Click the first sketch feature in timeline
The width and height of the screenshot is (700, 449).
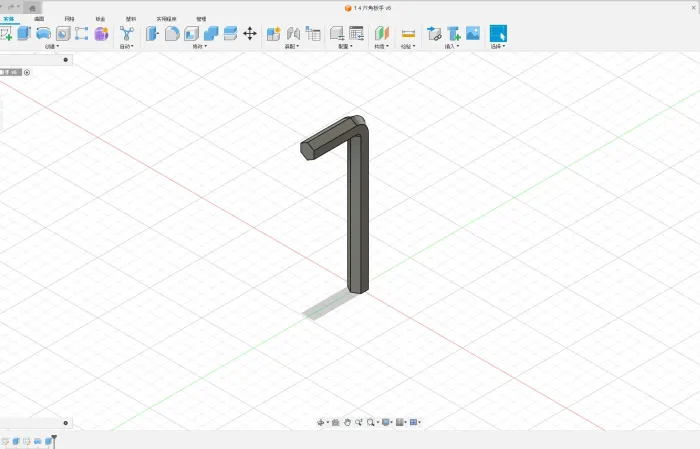tap(5, 441)
